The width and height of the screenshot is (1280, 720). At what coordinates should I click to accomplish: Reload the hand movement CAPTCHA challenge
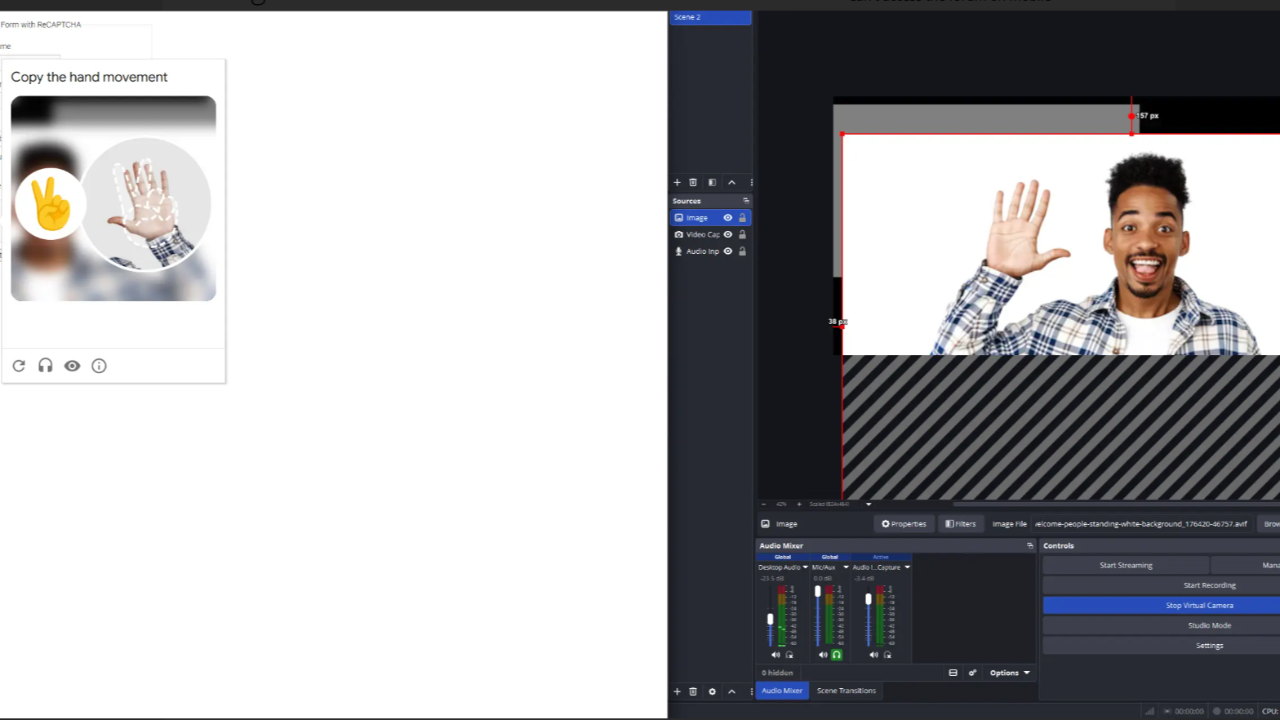18,366
